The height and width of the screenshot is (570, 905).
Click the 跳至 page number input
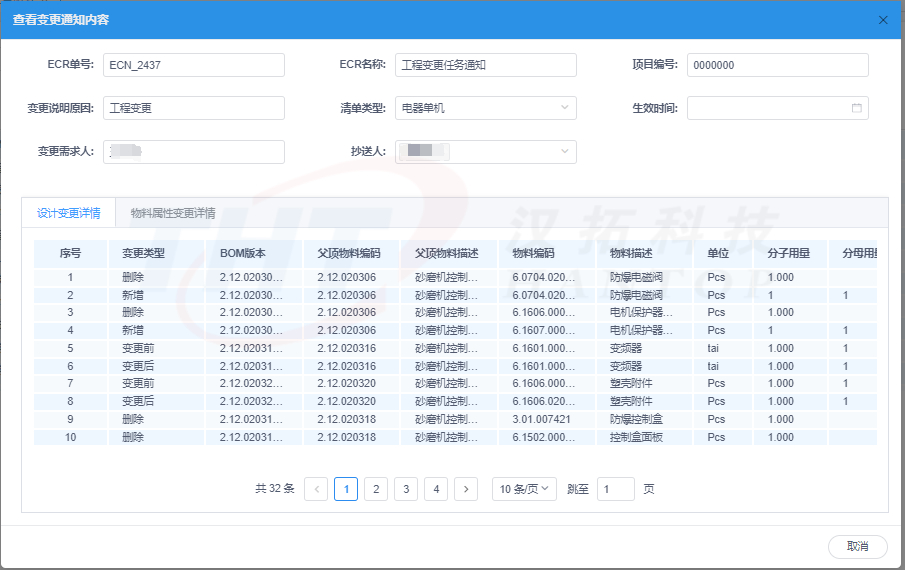(615, 489)
